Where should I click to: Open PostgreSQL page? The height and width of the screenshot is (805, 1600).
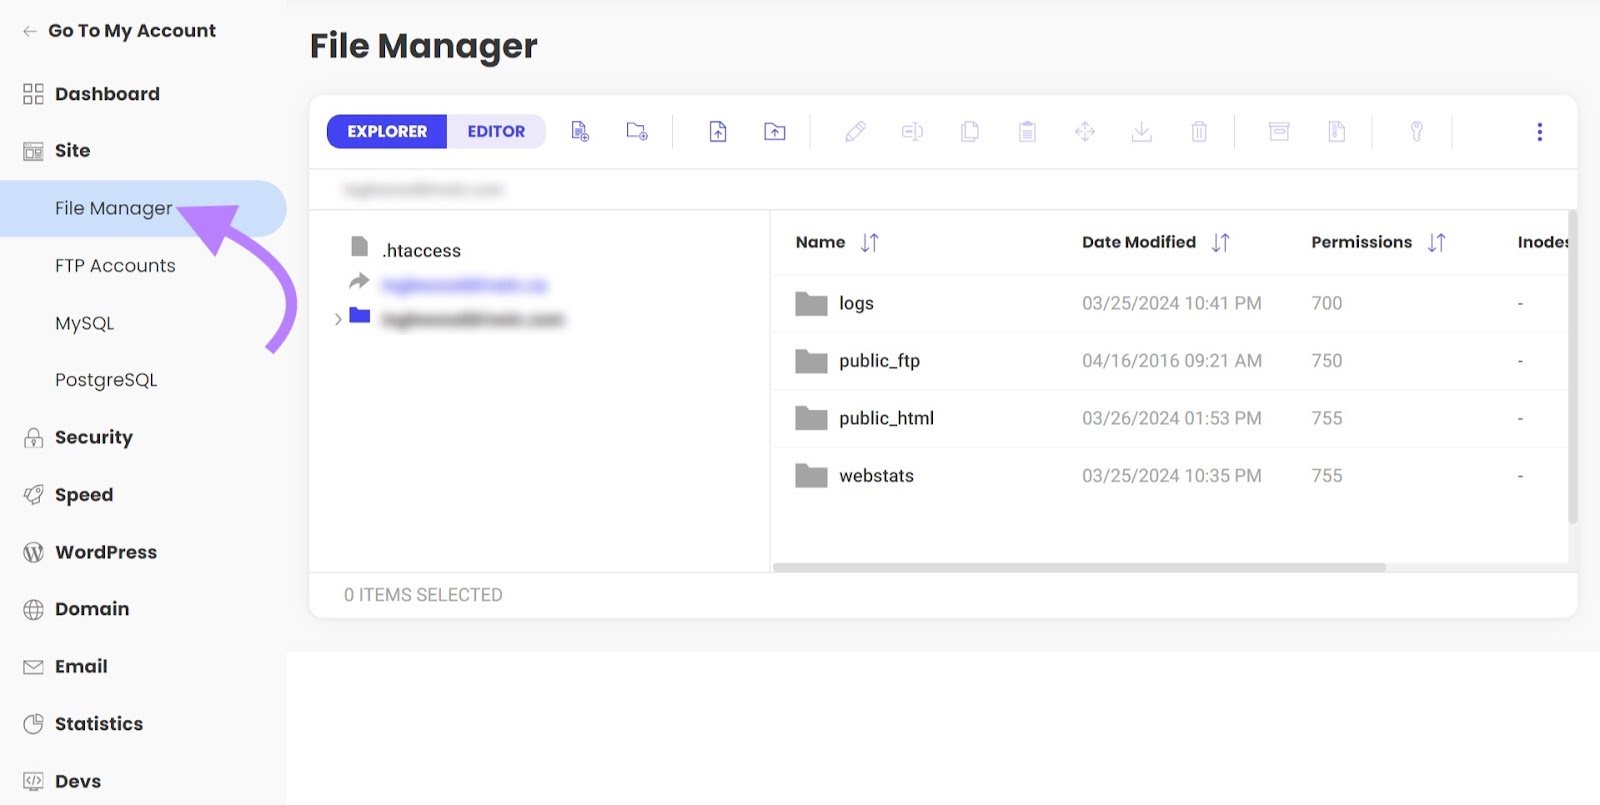(106, 380)
